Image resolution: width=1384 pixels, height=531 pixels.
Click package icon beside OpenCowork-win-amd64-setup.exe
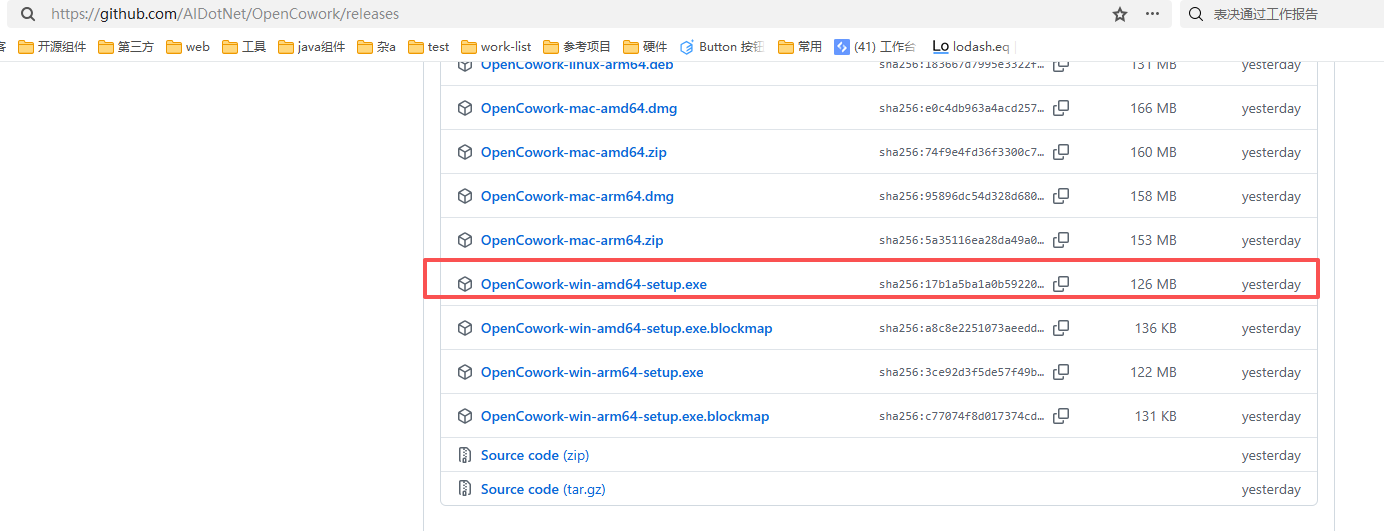tap(464, 284)
